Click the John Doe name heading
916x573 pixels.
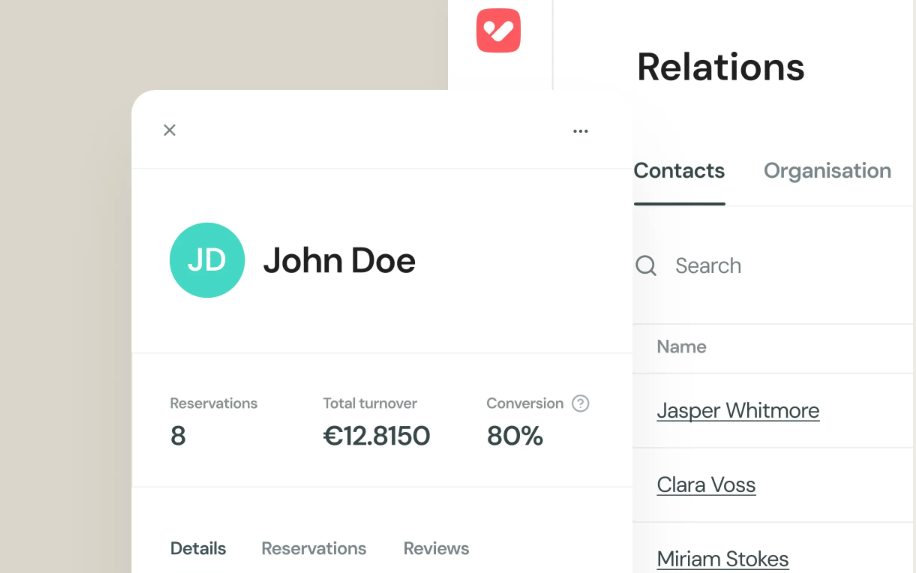pyautogui.click(x=339, y=261)
